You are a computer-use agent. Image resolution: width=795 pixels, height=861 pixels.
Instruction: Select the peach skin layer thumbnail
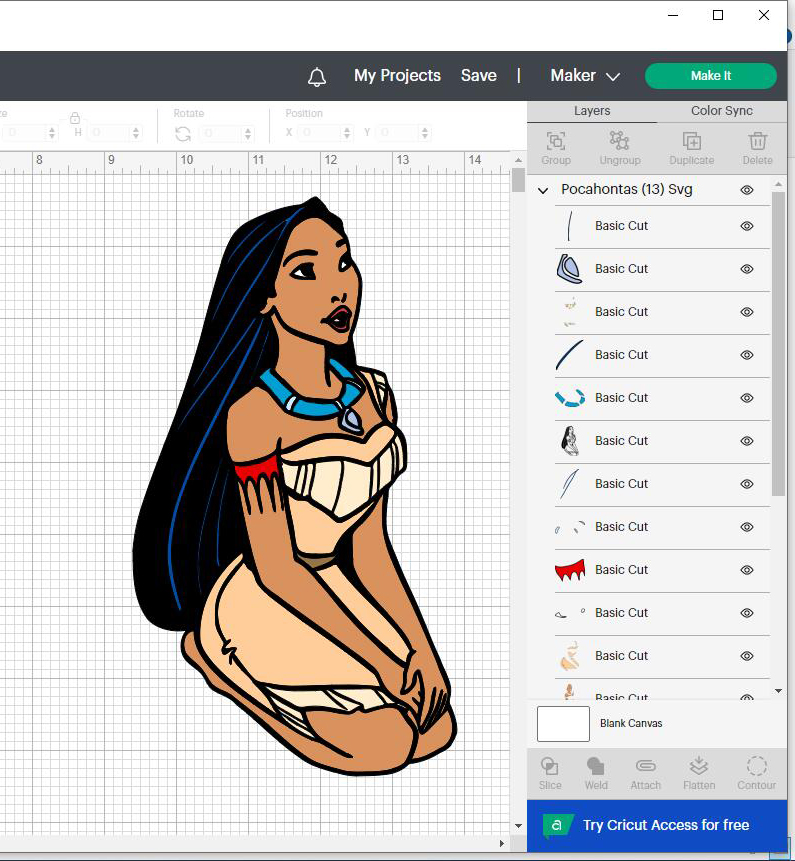(570, 656)
